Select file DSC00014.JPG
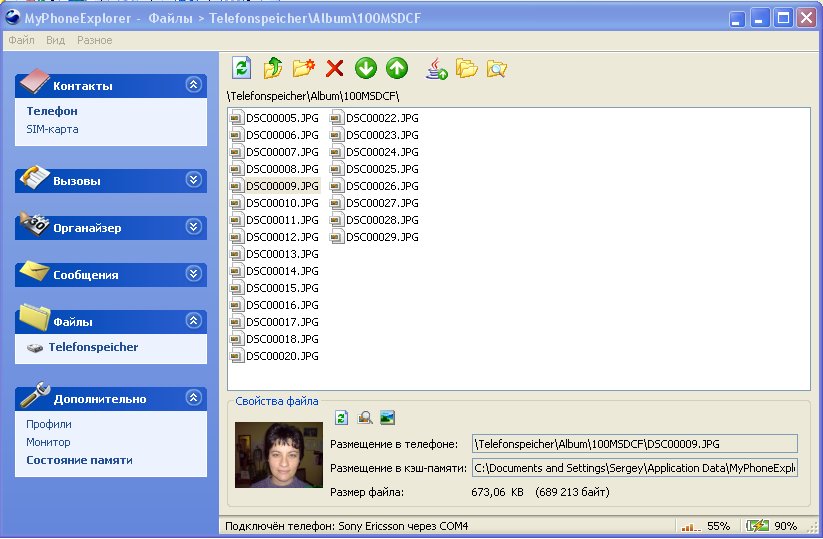Viewport: 823px width, 539px height. coord(275,271)
